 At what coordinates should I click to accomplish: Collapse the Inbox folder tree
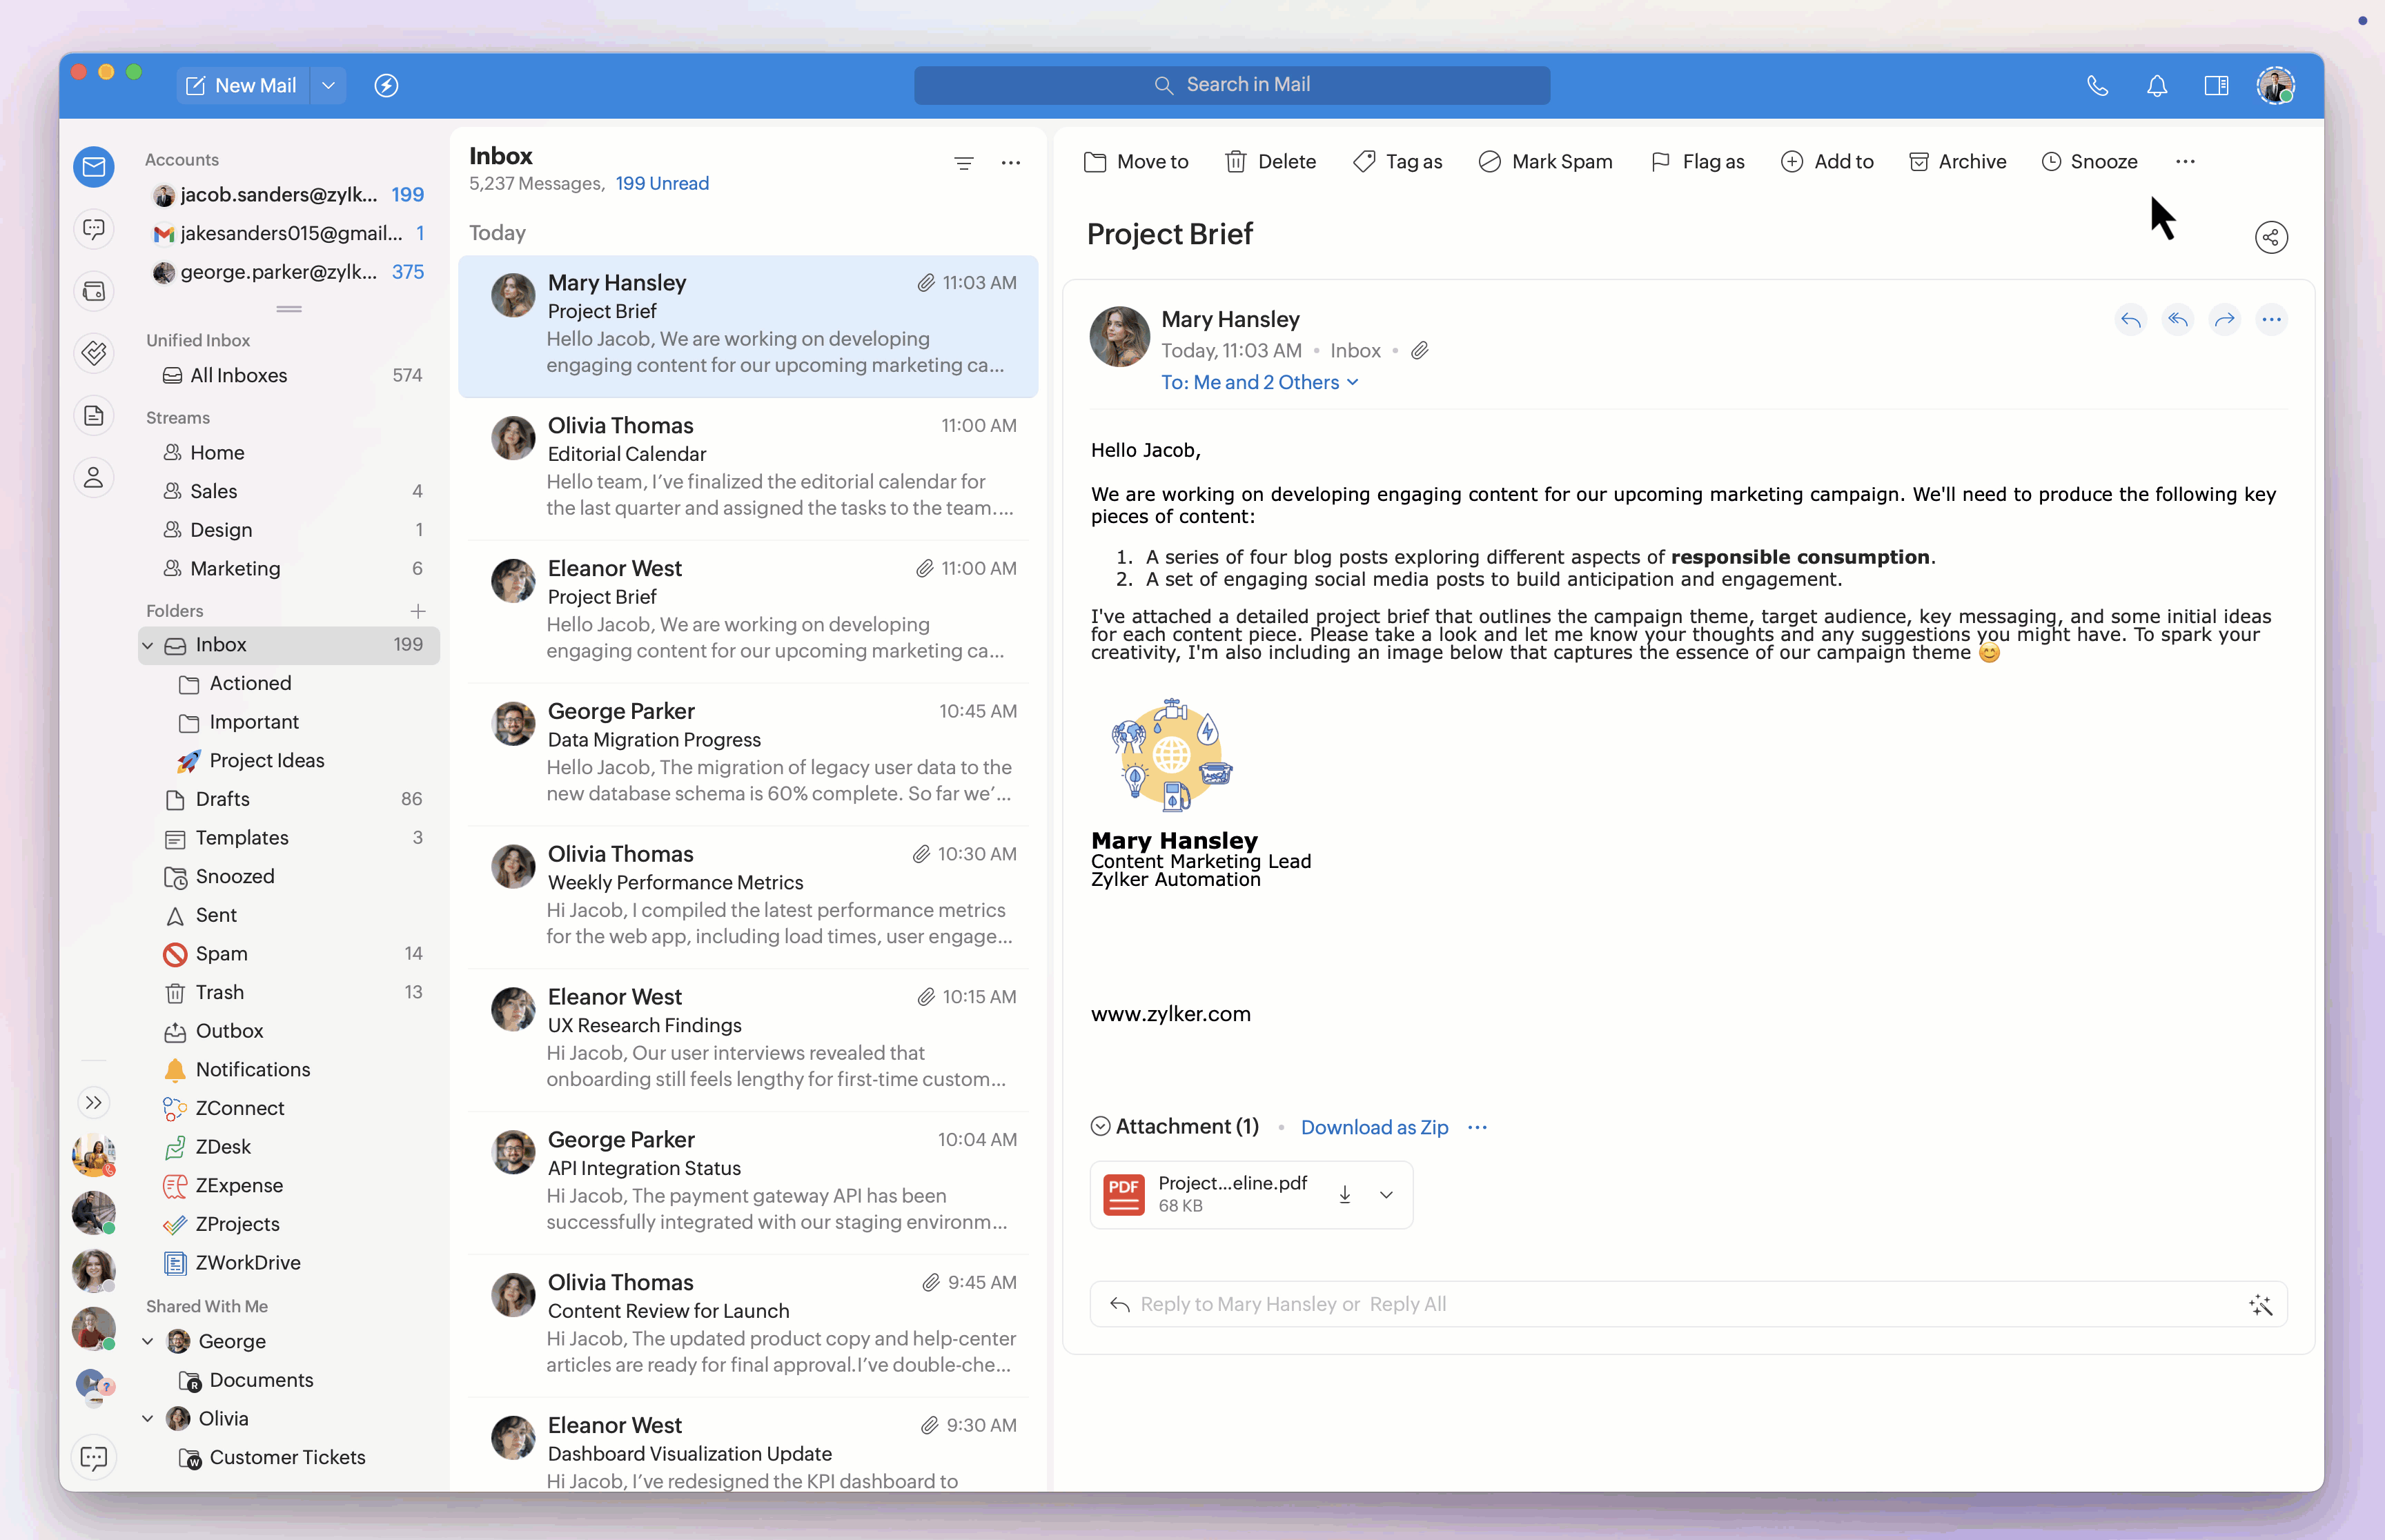(148, 645)
